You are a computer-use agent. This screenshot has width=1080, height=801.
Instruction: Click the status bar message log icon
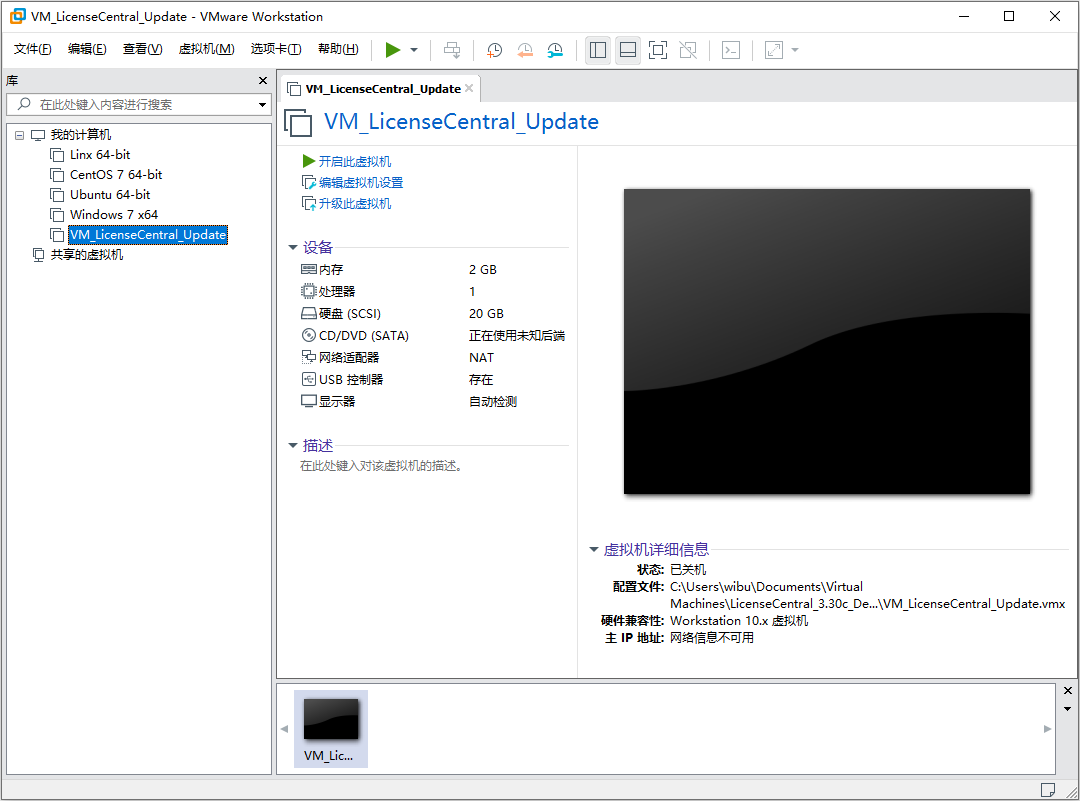click(x=1048, y=790)
